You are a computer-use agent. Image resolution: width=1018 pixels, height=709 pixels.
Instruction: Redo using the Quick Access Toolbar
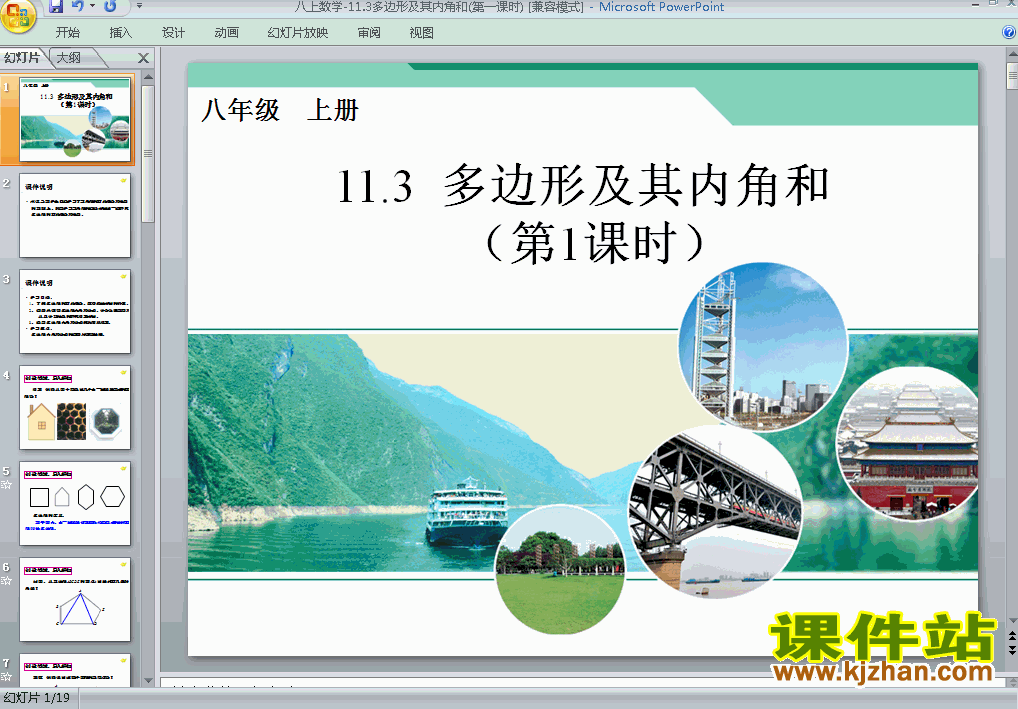click(110, 6)
